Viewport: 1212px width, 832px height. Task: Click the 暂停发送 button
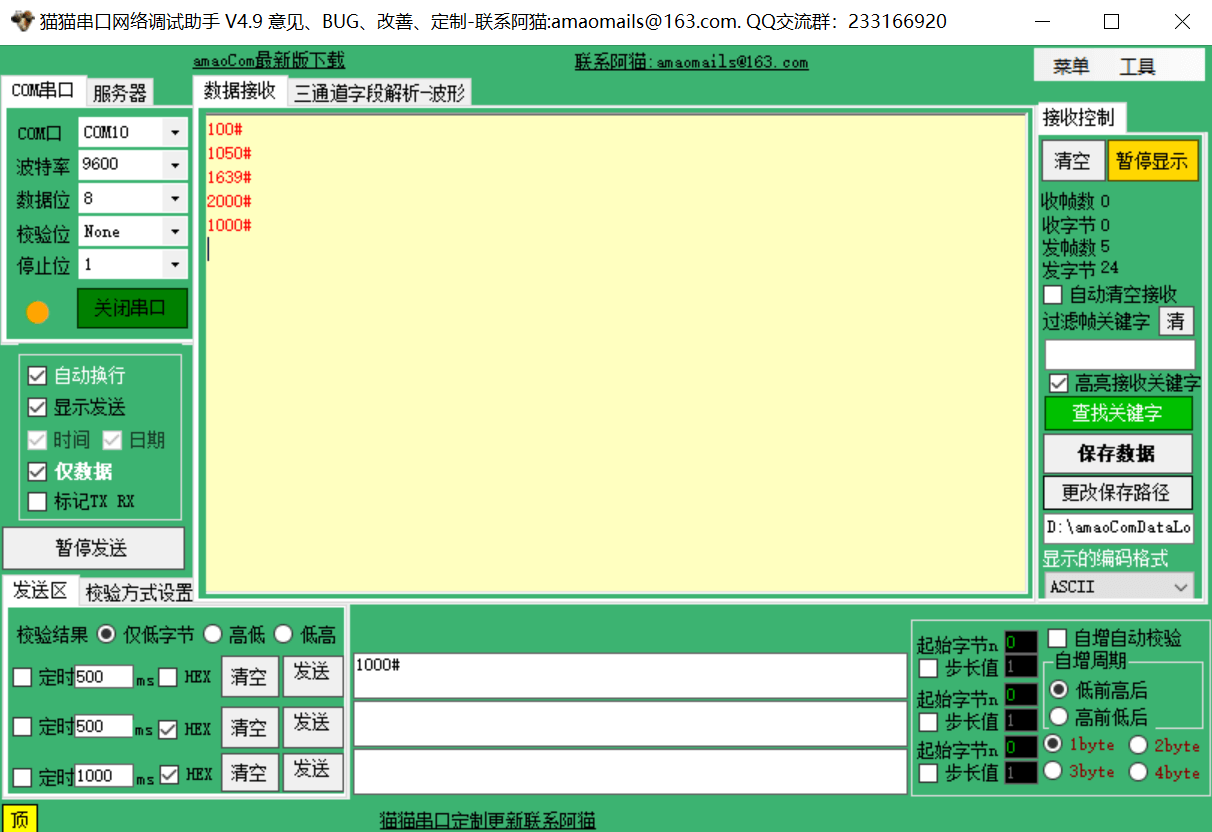93,548
